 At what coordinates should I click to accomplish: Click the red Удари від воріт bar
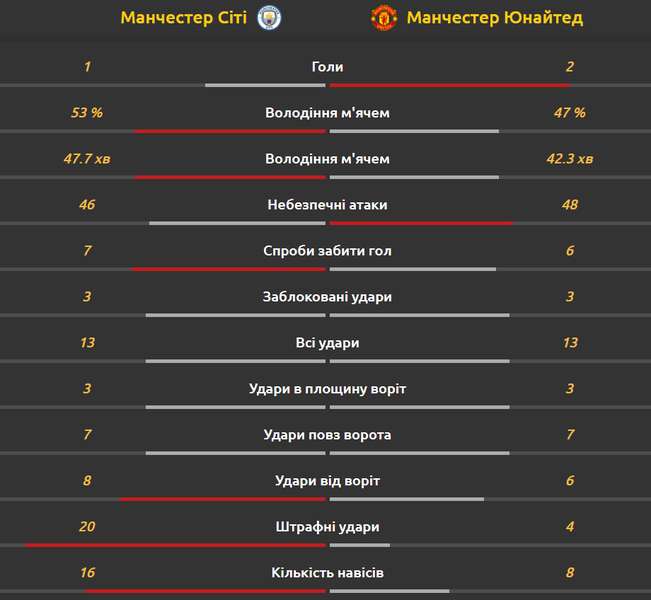coord(223,500)
